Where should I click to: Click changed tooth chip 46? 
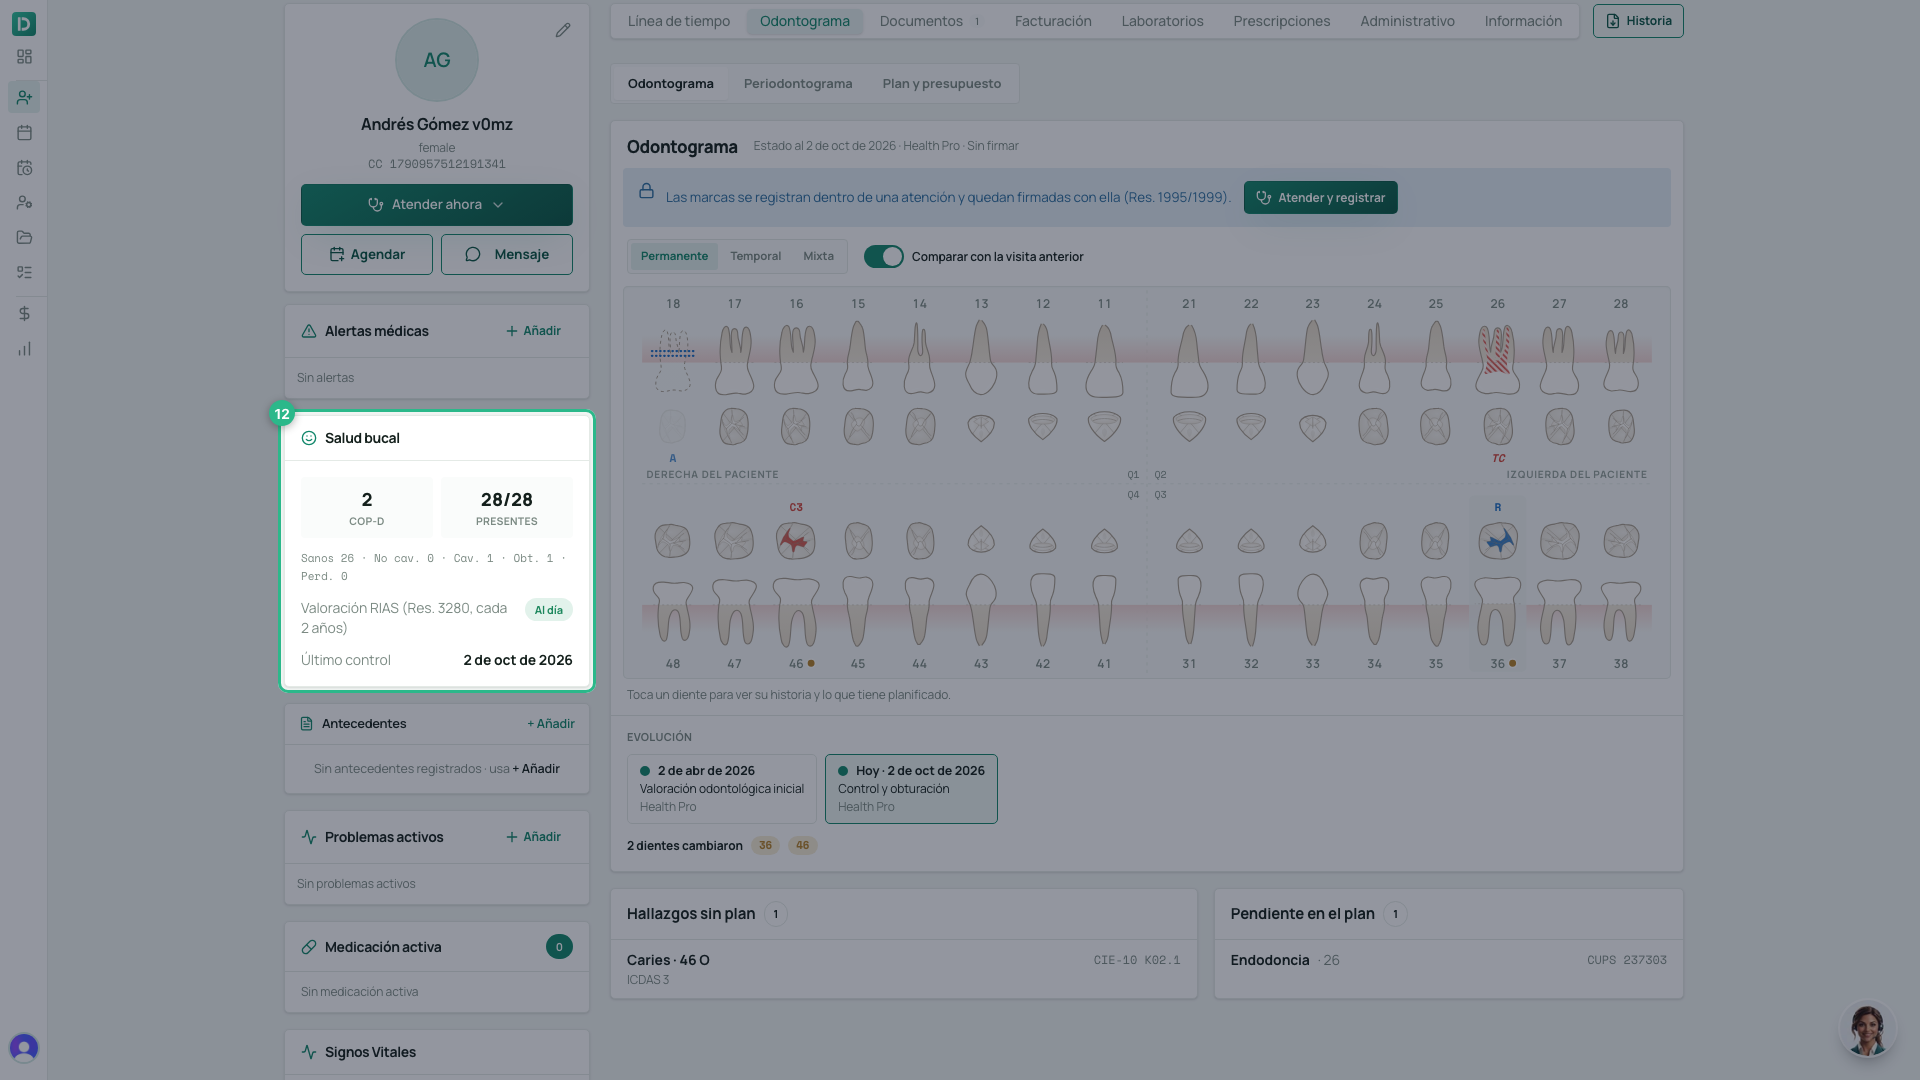[802, 846]
